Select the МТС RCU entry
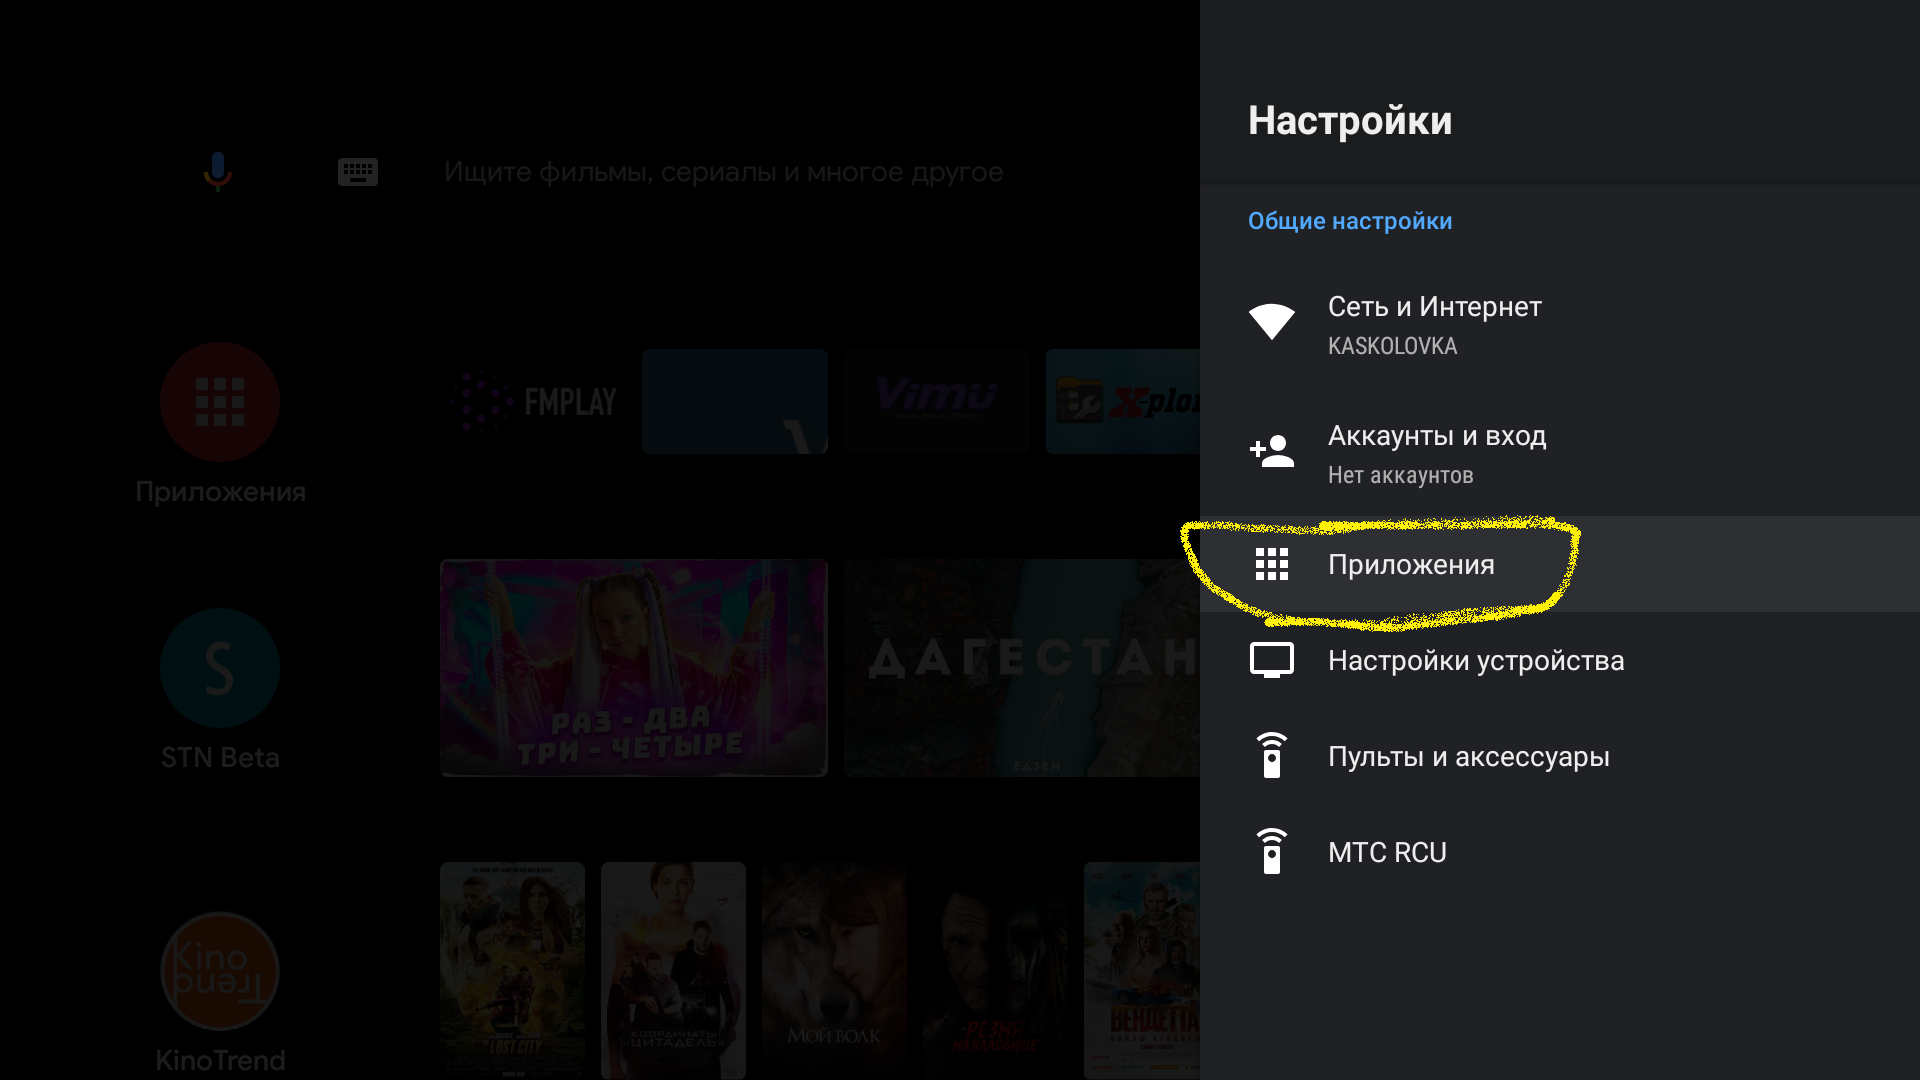 click(x=1386, y=853)
